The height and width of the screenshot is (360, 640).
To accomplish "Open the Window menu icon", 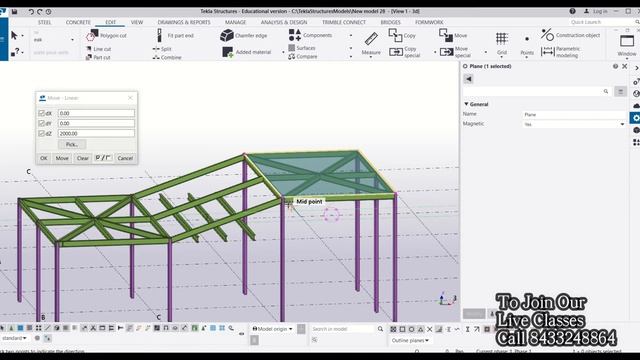I will point(627,41).
